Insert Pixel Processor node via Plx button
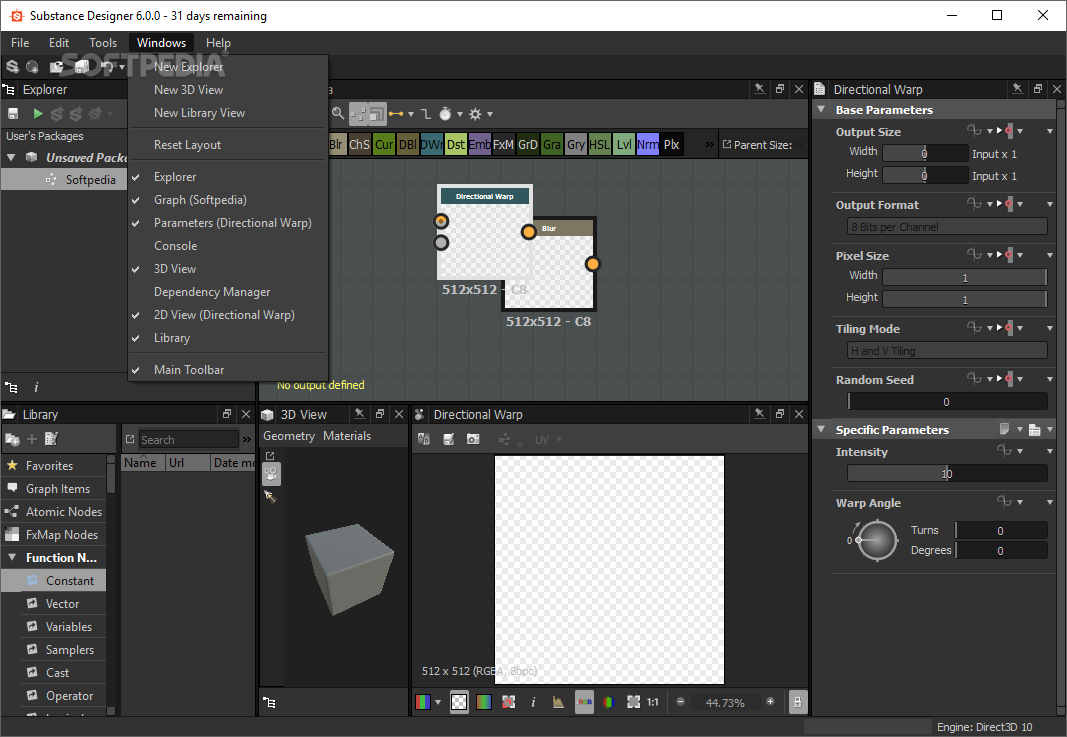Screen dimensions: 1067x737 point(672,144)
